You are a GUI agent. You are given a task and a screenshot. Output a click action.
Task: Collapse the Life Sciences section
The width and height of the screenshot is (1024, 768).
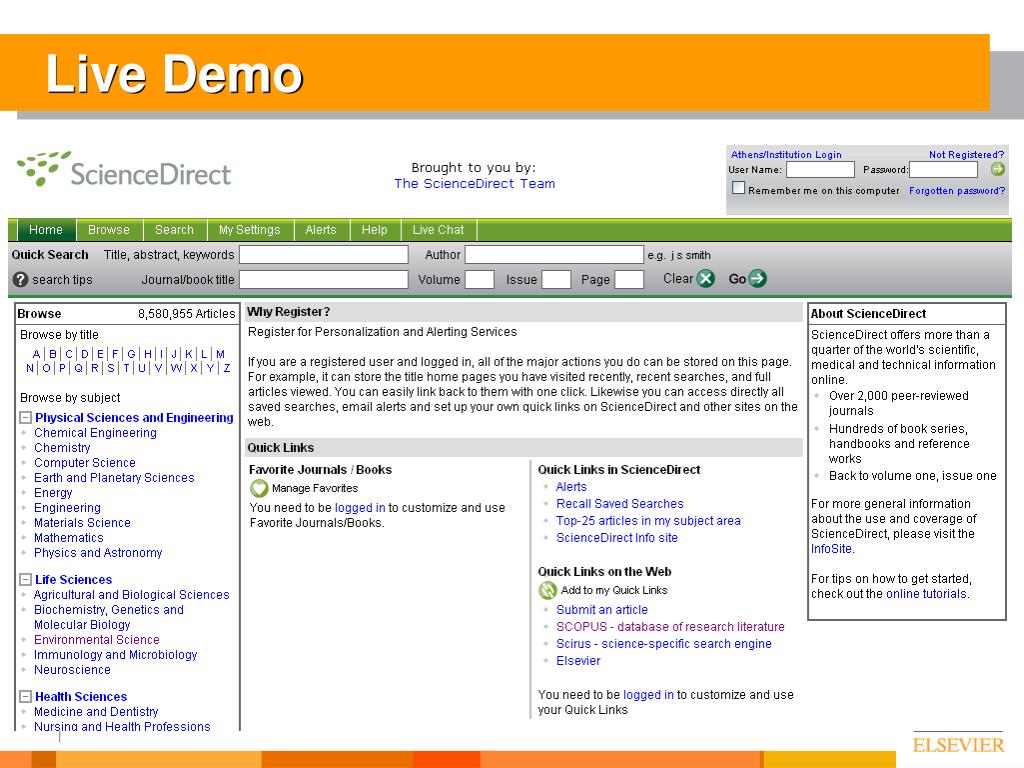[25, 580]
